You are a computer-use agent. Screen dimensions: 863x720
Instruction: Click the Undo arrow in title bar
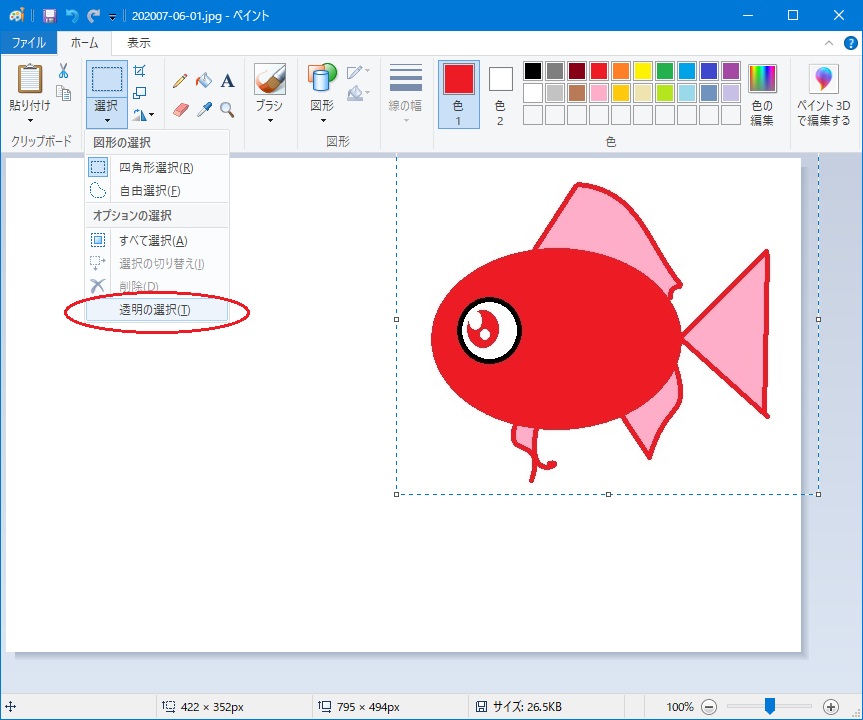point(72,15)
